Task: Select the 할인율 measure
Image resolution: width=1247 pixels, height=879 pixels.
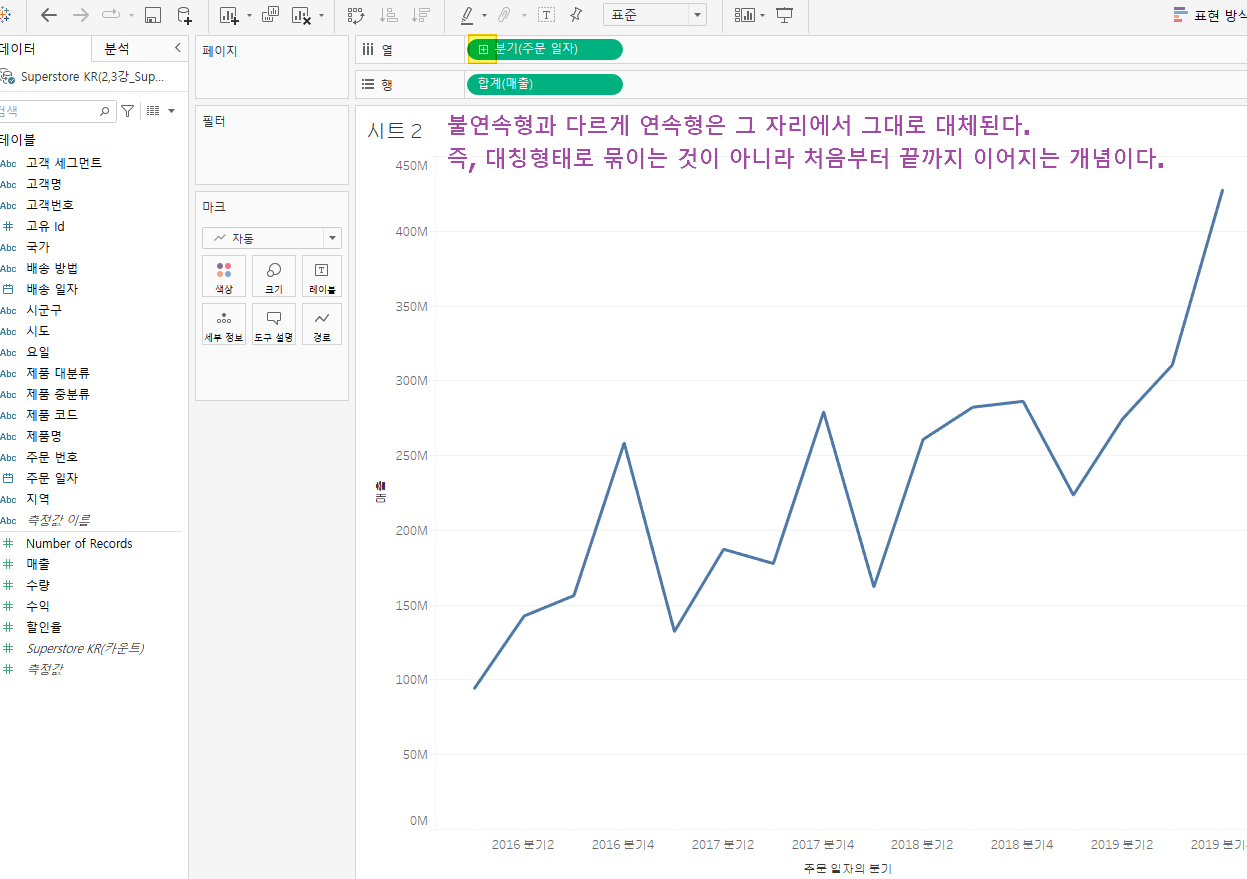Action: point(44,628)
